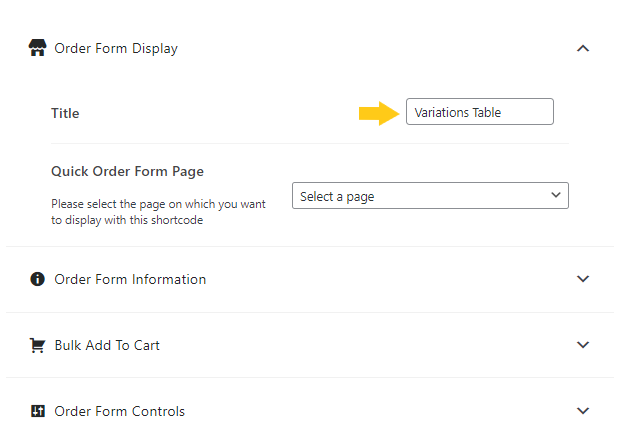Click the storefront icon beside Order Form Display
The image size is (623, 441).
(x=37, y=48)
